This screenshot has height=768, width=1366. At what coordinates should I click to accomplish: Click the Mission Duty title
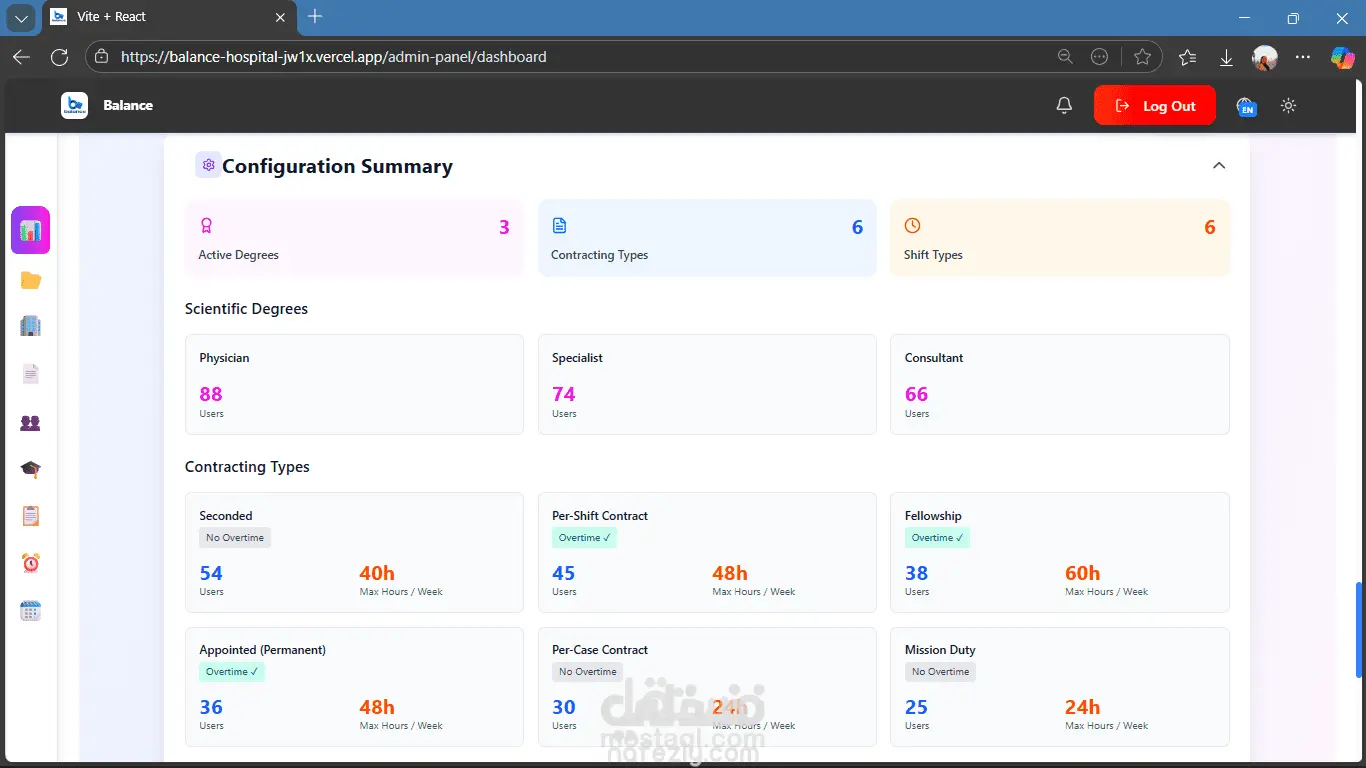point(940,650)
